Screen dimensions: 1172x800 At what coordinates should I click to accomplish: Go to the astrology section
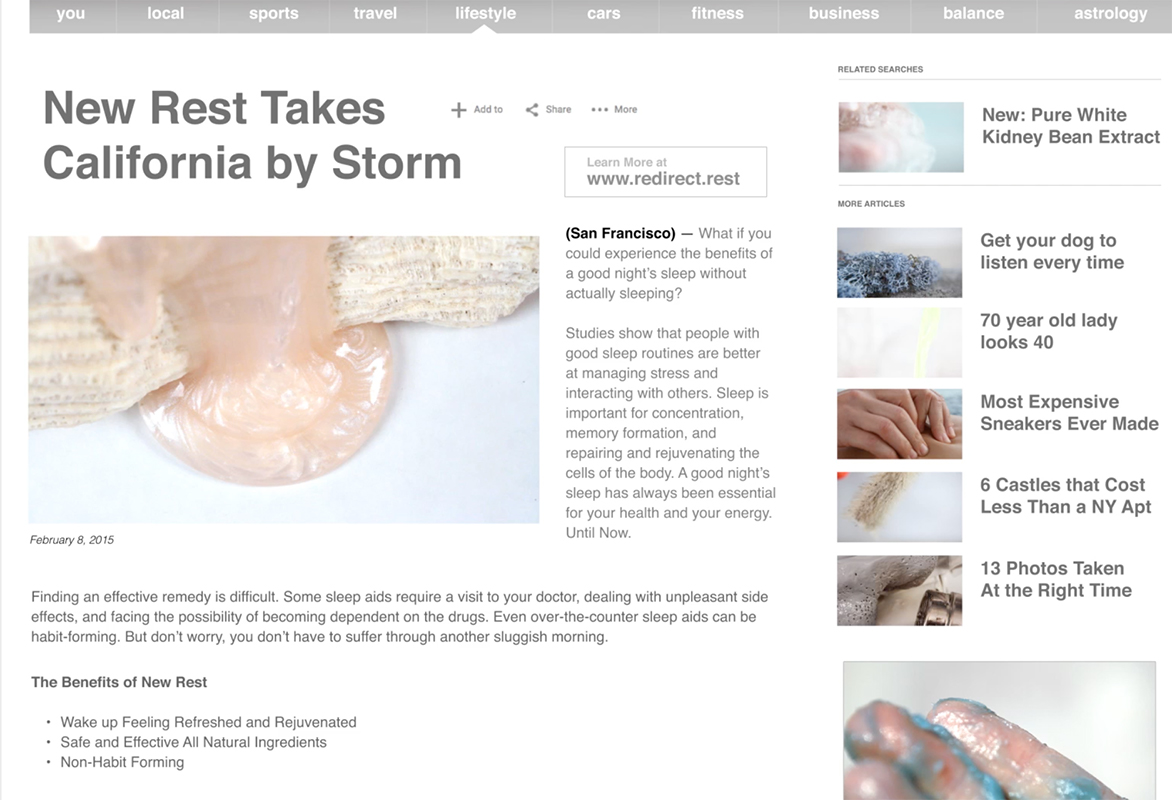click(1110, 13)
